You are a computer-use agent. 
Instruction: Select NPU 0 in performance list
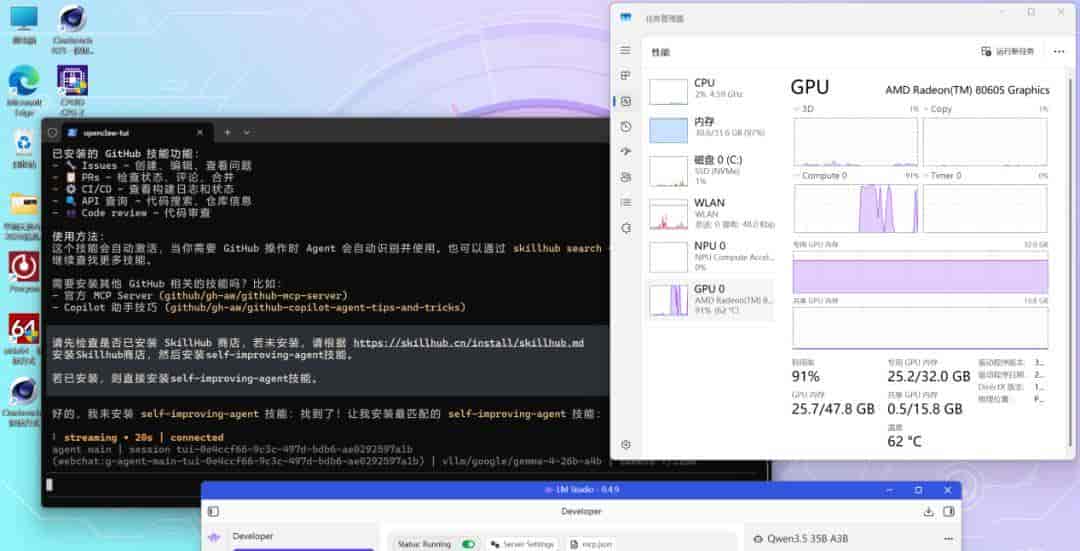point(711,256)
